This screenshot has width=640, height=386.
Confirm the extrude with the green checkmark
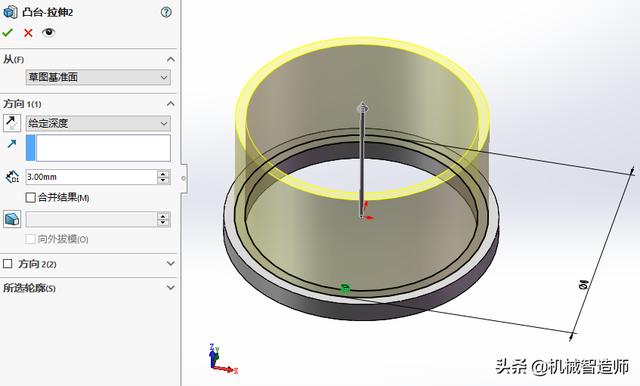coord(8,33)
